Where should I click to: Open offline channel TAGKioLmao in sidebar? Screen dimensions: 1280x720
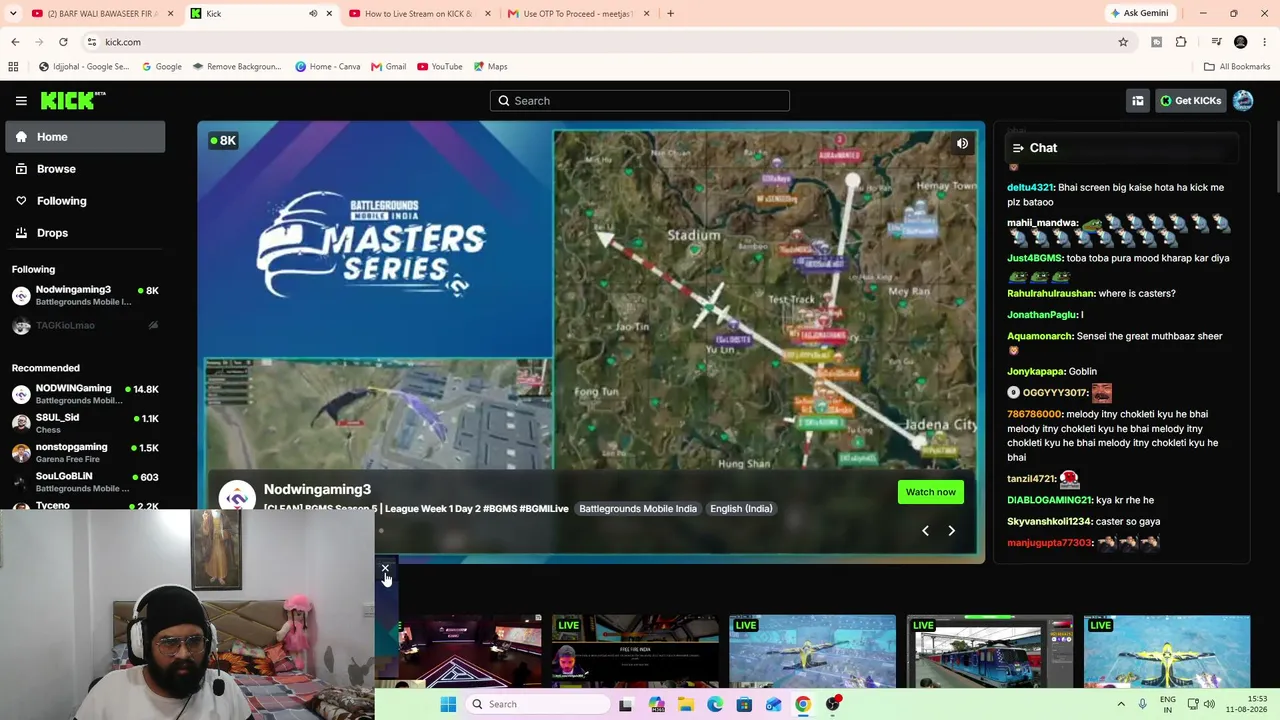pos(85,325)
